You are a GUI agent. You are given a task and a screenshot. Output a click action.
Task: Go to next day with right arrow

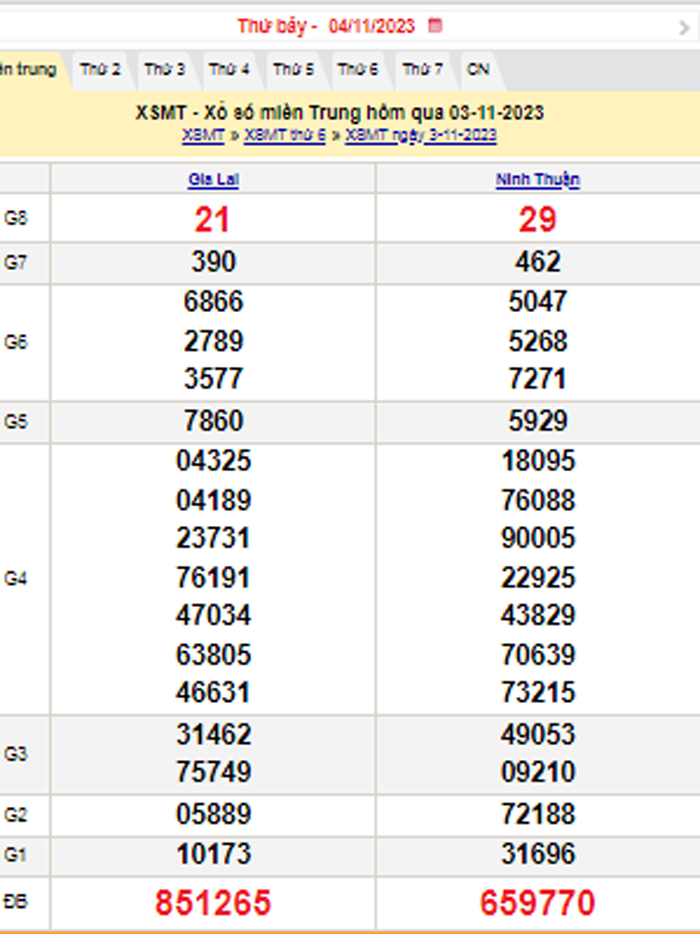tap(684, 27)
